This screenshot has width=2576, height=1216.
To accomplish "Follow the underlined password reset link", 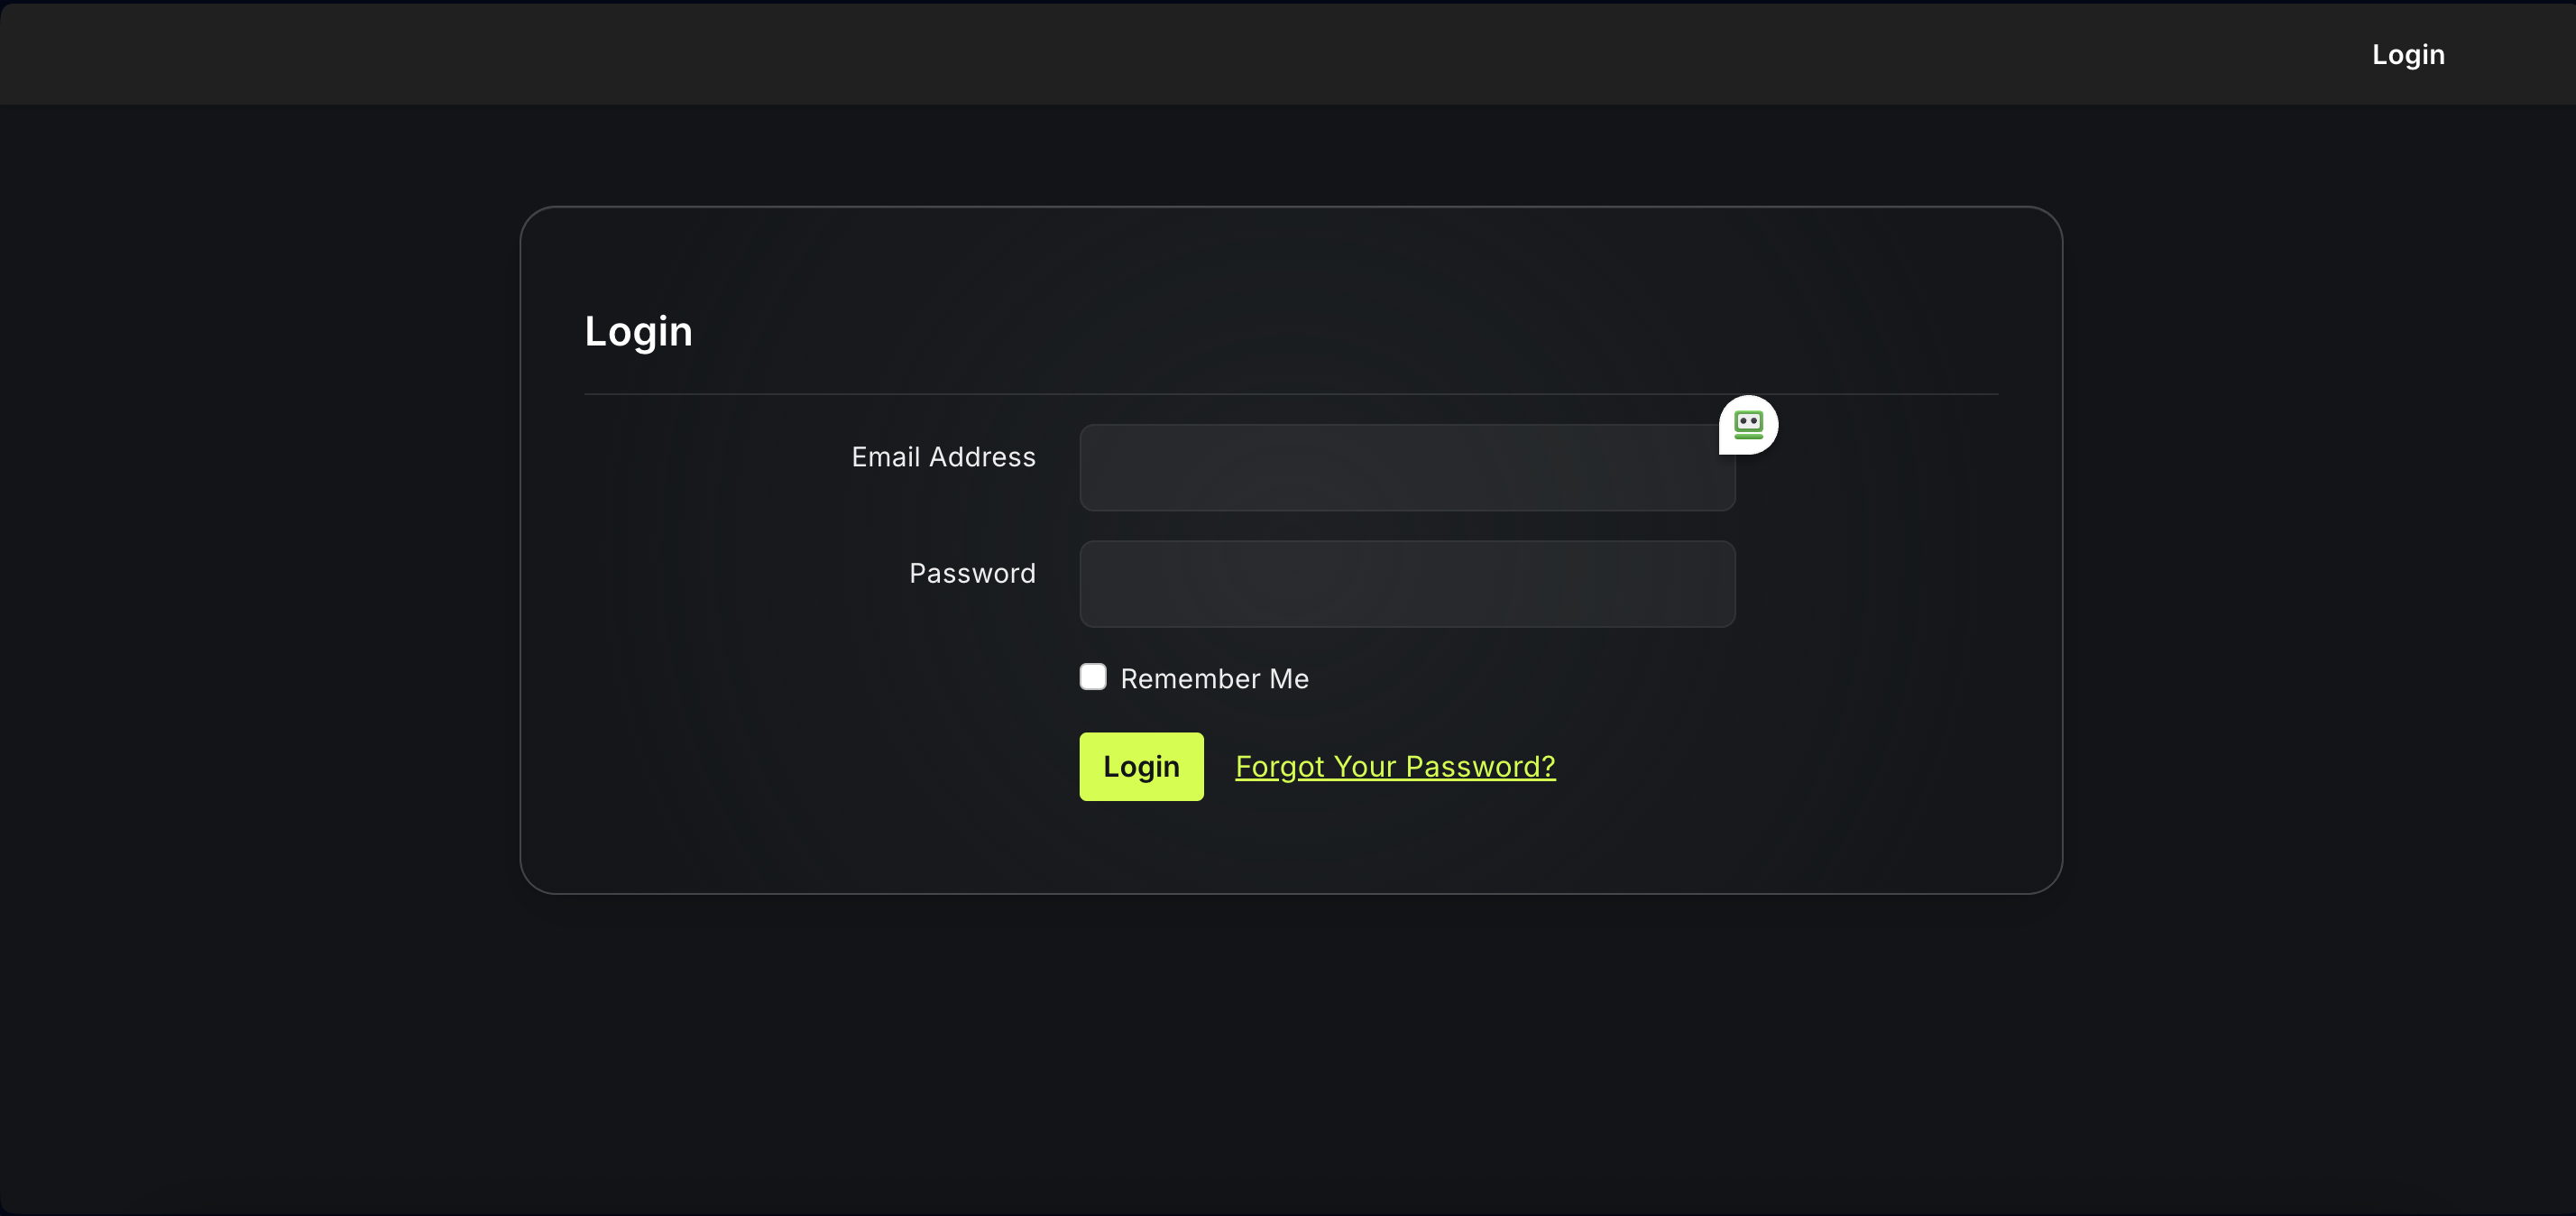I will click(1394, 766).
